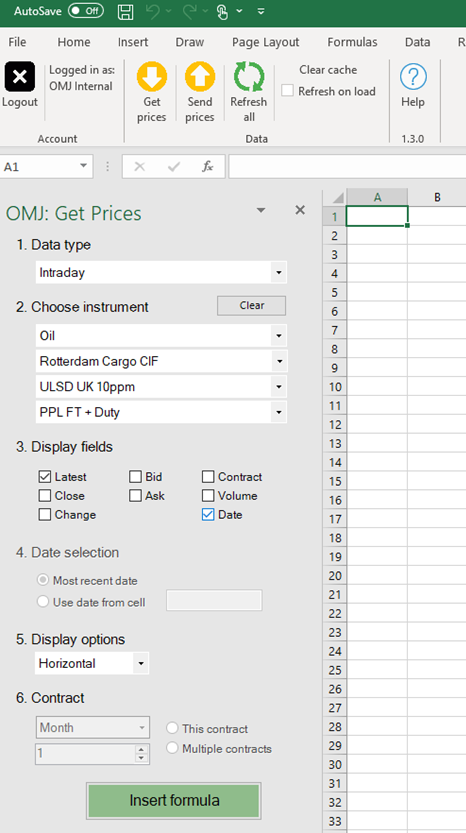
Task: Open the PPL FT + Duty dropdown
Action: [278, 412]
